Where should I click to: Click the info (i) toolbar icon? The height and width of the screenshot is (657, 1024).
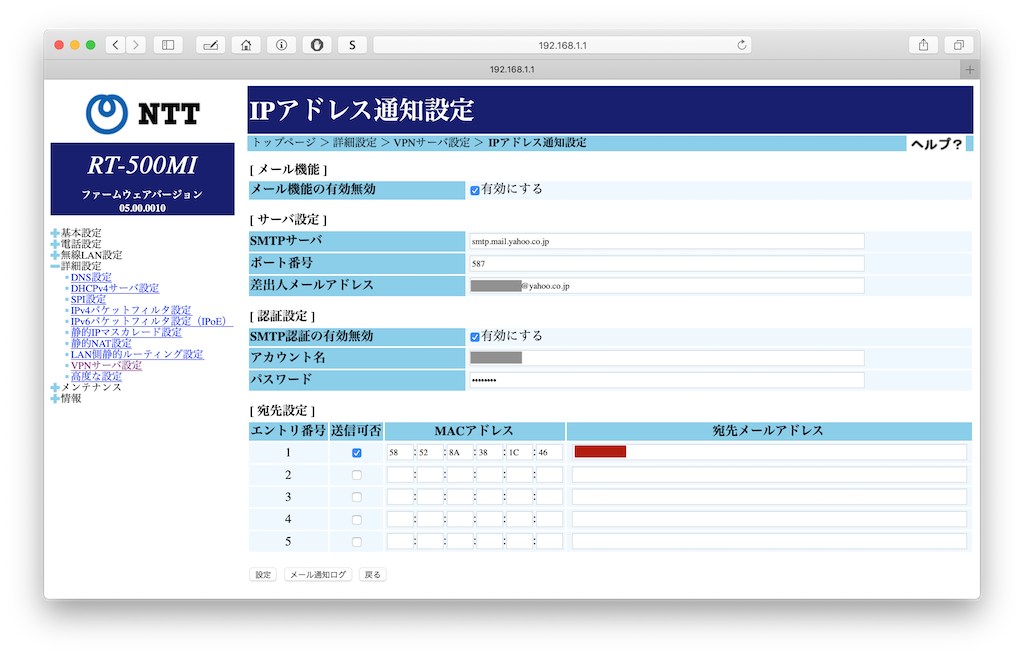click(x=281, y=44)
